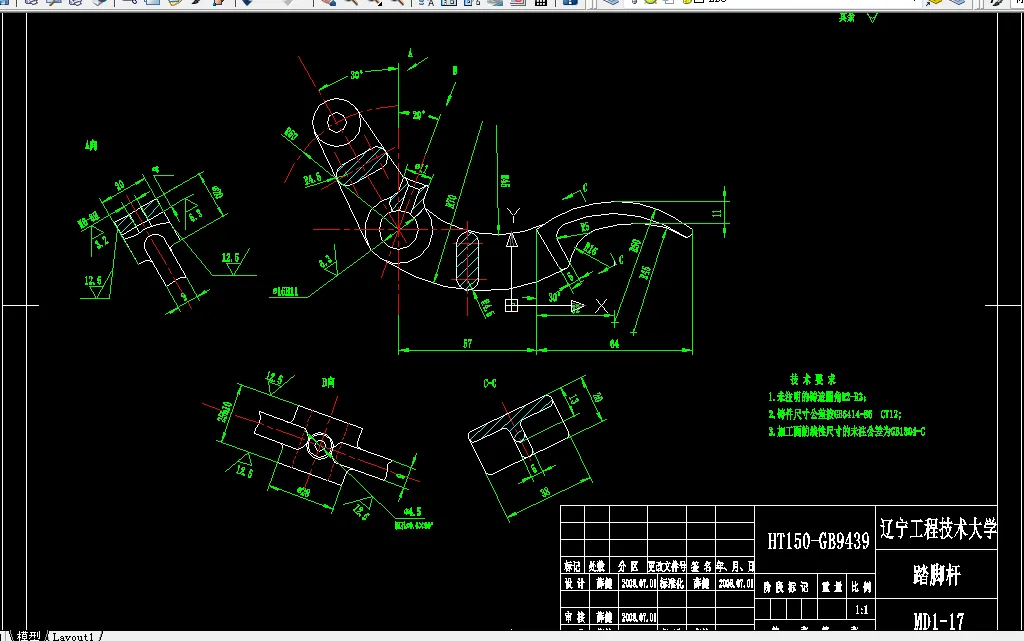Click the 辽宁工程技术大学 title text

coord(938,528)
